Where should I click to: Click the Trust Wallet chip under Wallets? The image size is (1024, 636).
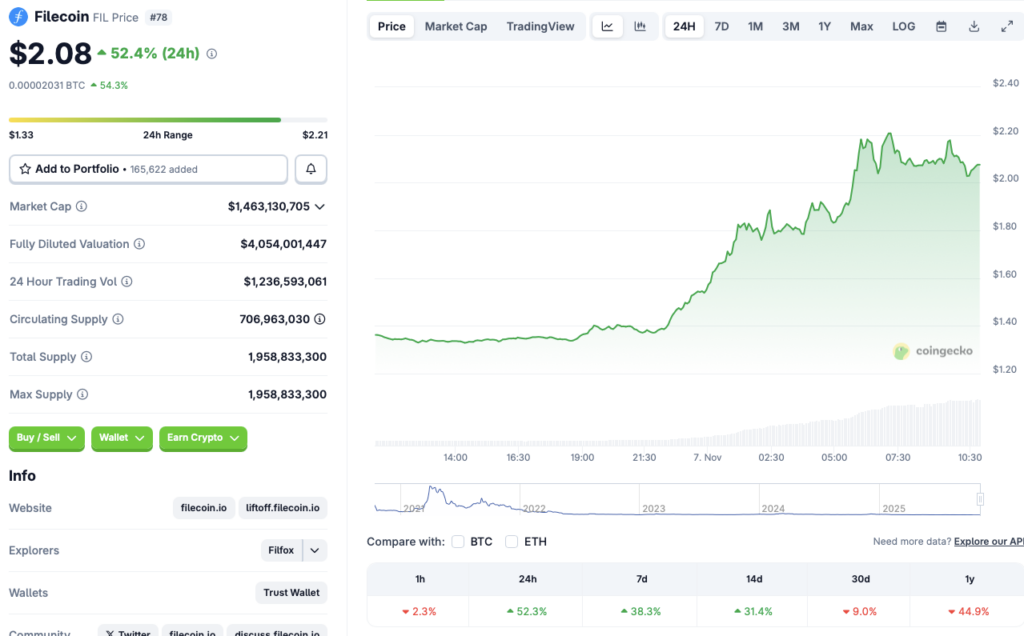point(291,592)
